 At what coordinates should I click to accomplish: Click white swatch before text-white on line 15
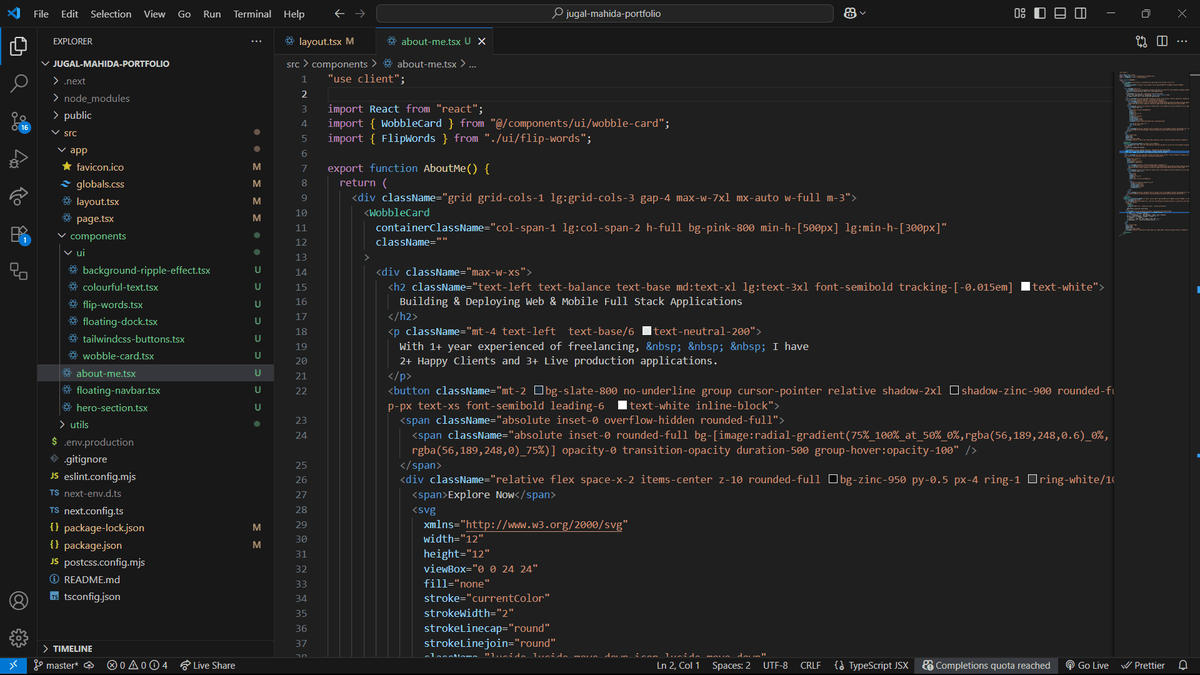point(1025,287)
